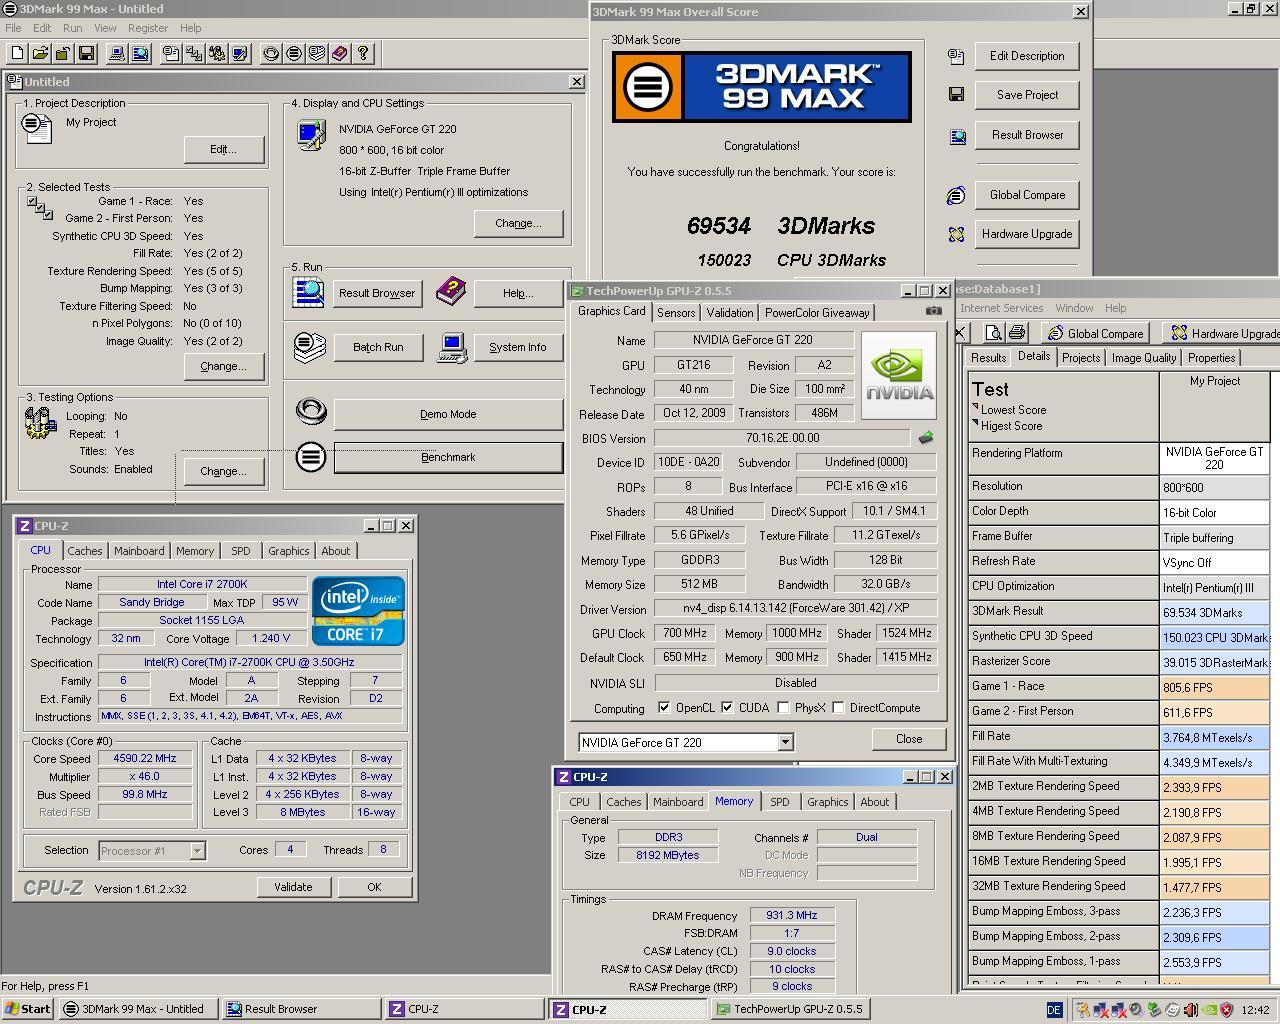The width and height of the screenshot is (1280, 1024).
Task: Click the GPU-Z BIOS save chip icon
Action: (926, 437)
